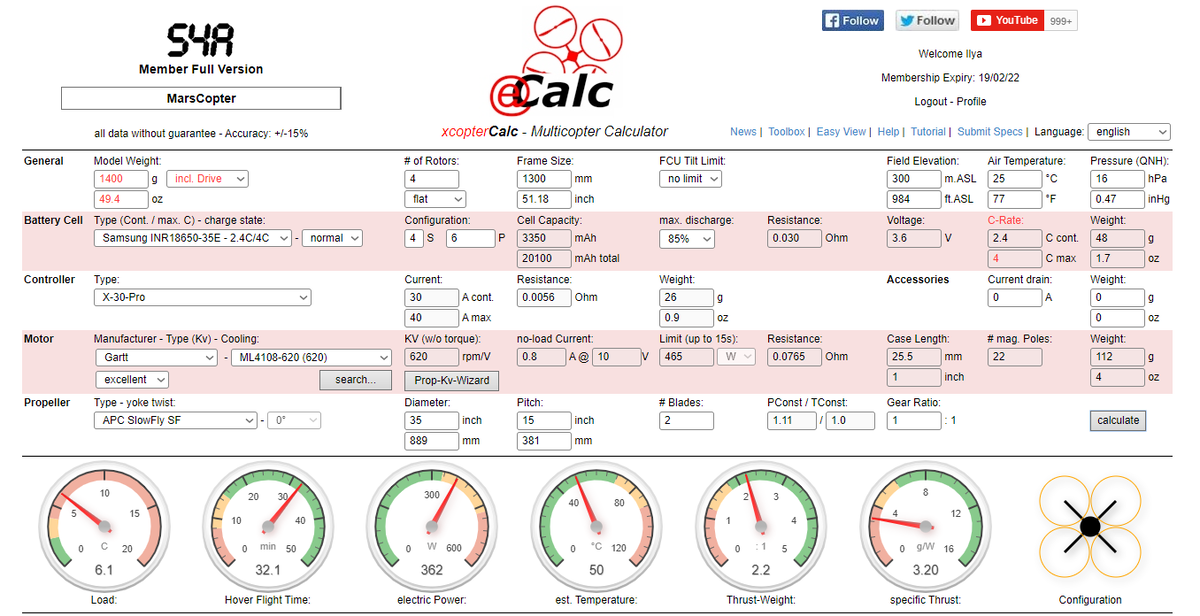
Task: Open the max. discharge 85% dropdown
Action: [687, 239]
